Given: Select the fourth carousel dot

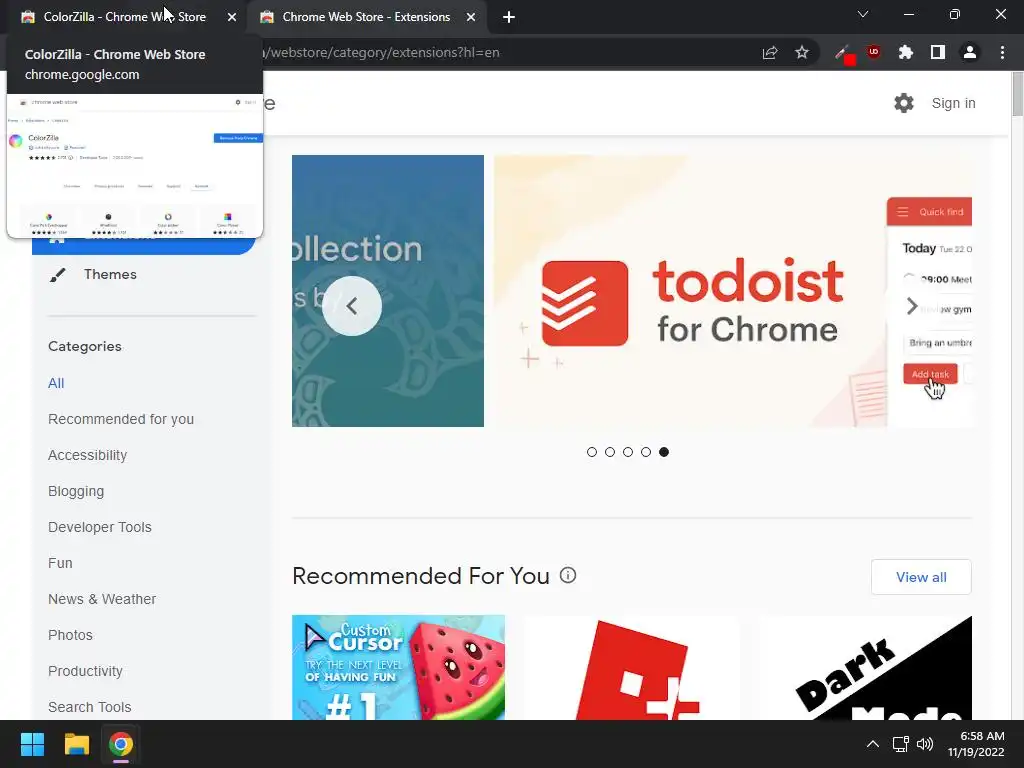Looking at the screenshot, I should point(646,452).
